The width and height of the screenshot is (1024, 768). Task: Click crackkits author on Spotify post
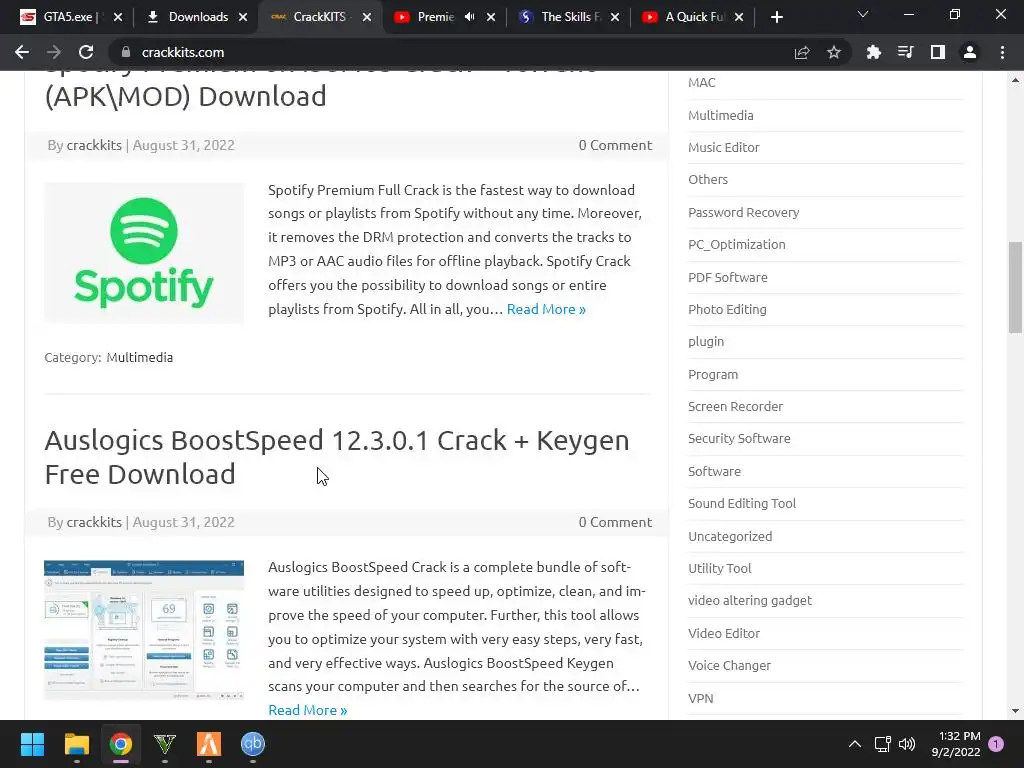coord(94,145)
